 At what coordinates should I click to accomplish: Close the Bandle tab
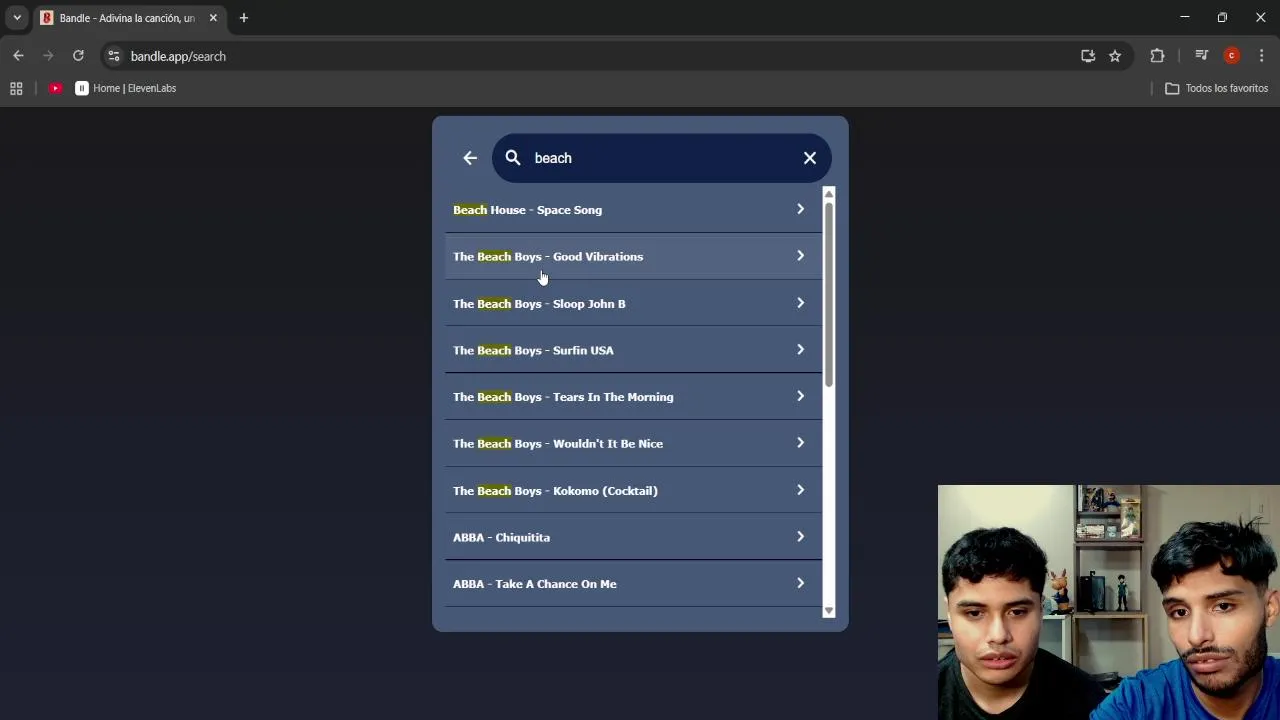(x=213, y=18)
